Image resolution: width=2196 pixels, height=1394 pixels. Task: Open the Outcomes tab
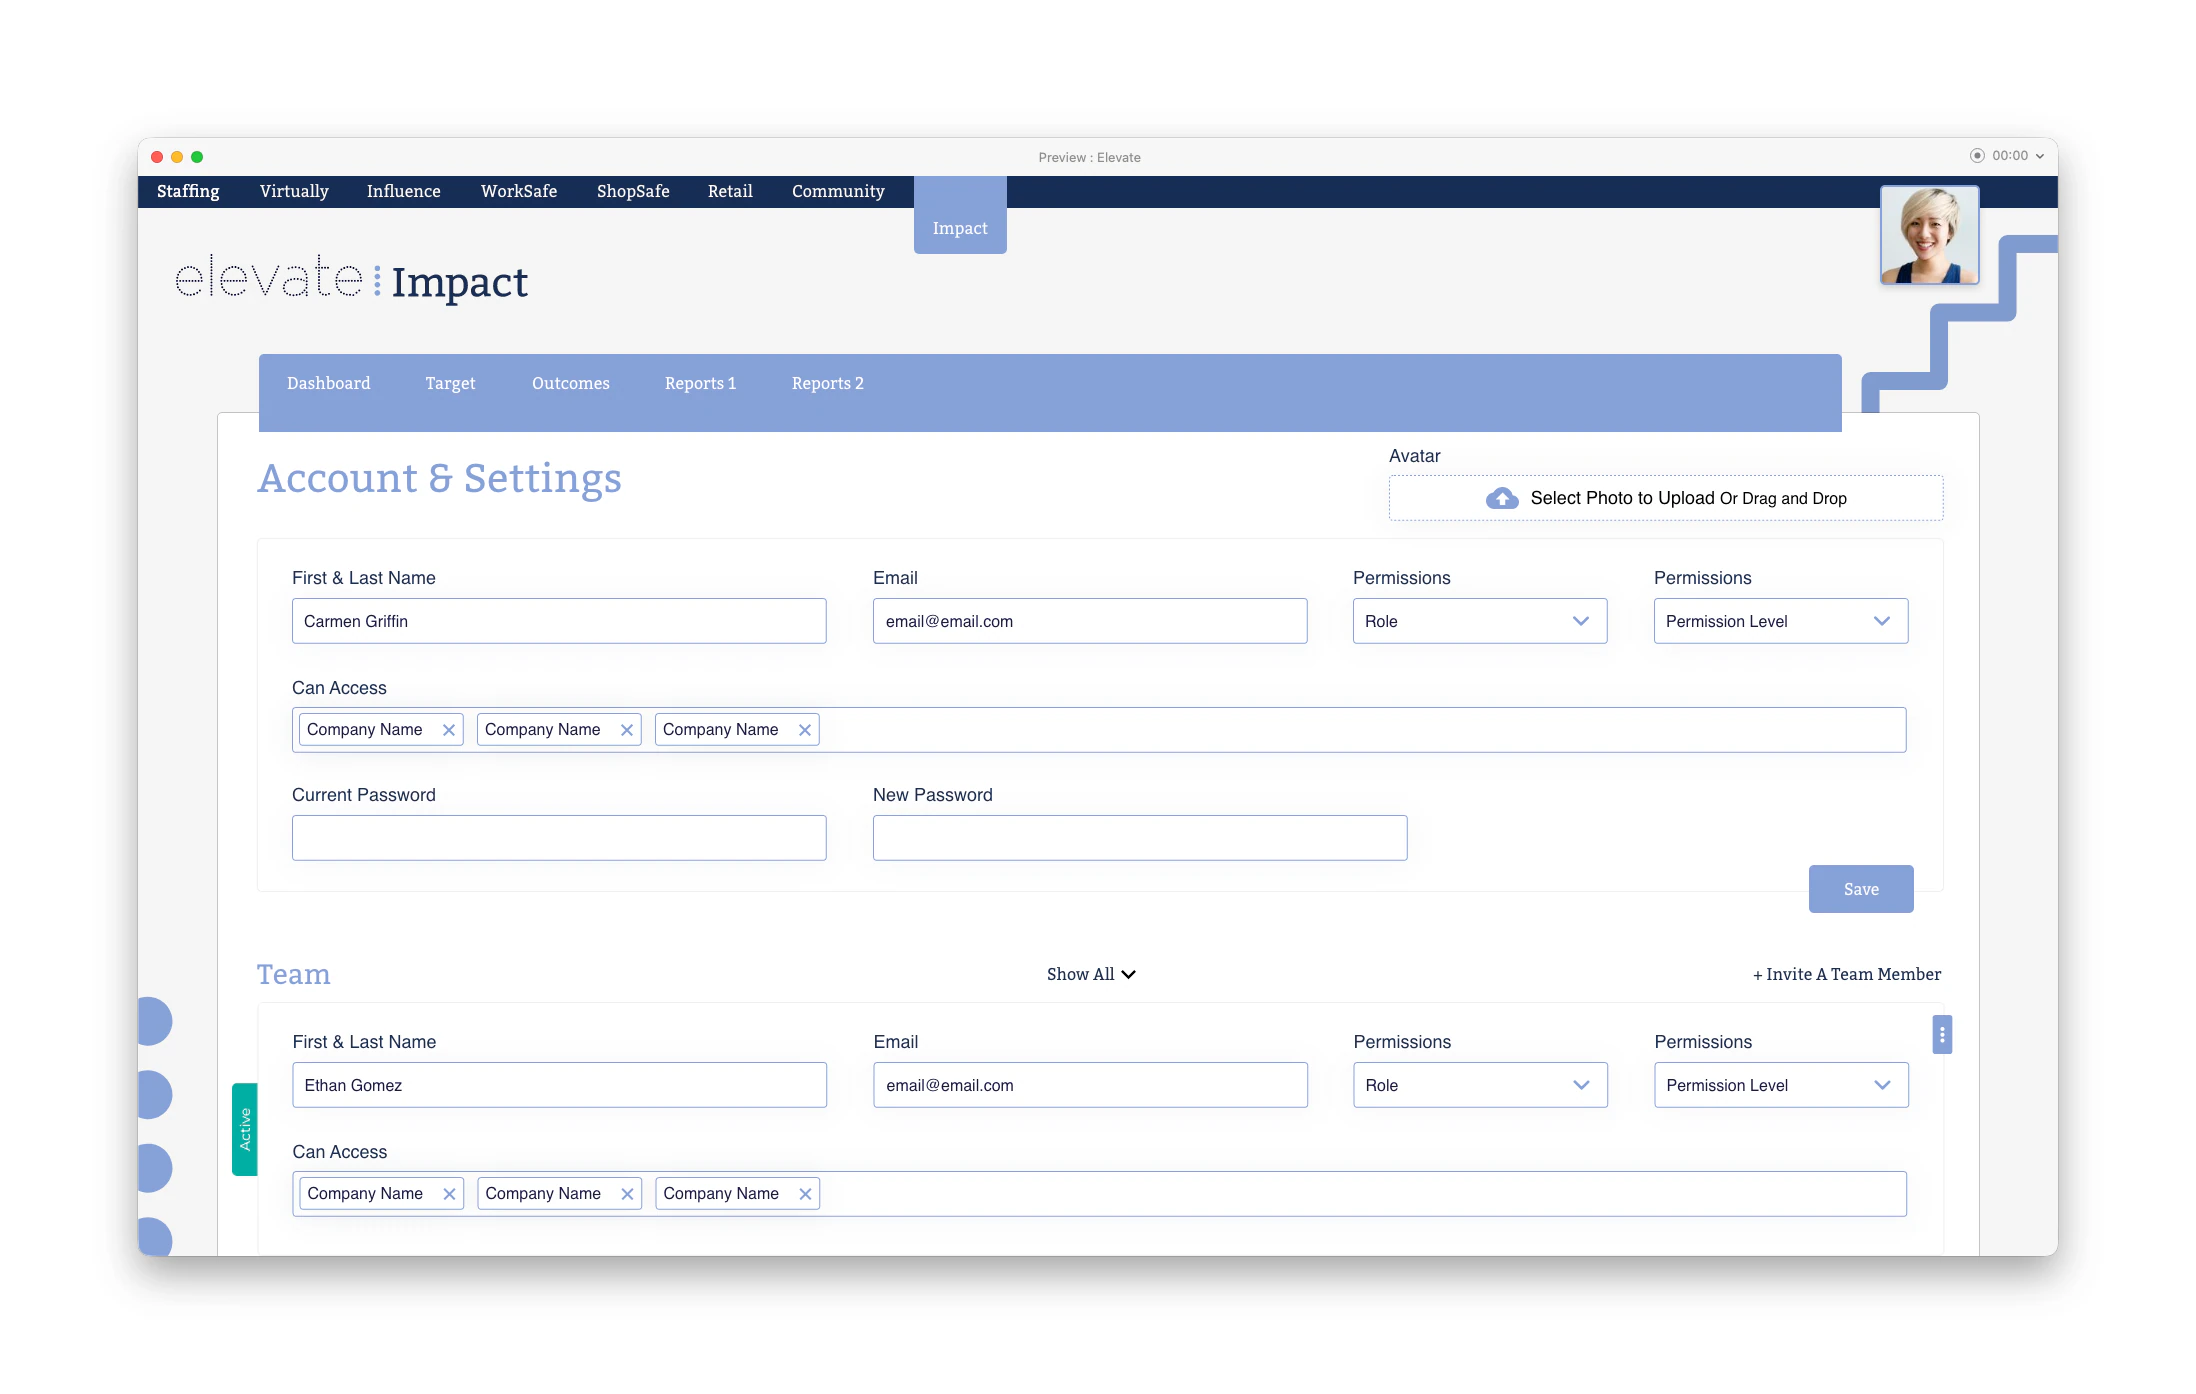(571, 383)
